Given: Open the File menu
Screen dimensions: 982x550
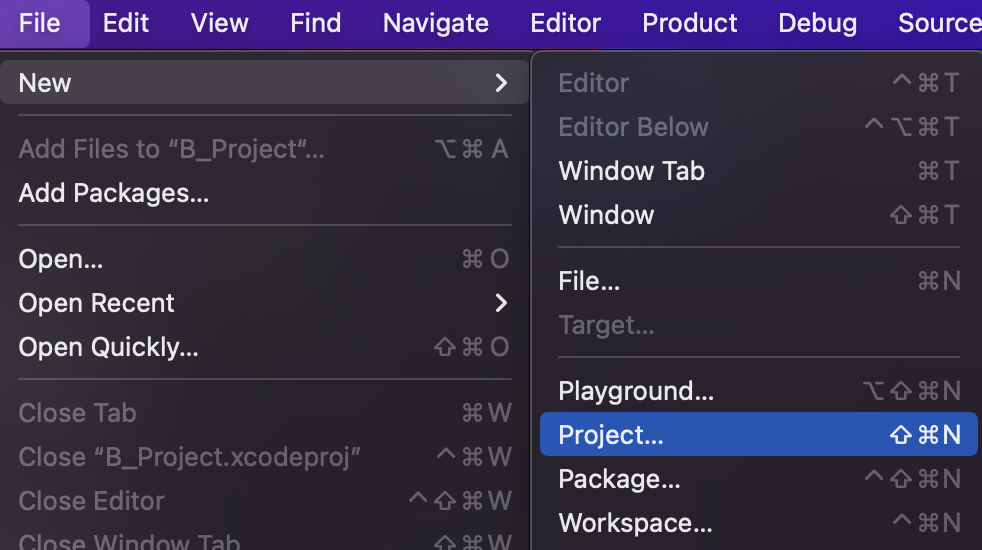Looking at the screenshot, I should click(40, 23).
